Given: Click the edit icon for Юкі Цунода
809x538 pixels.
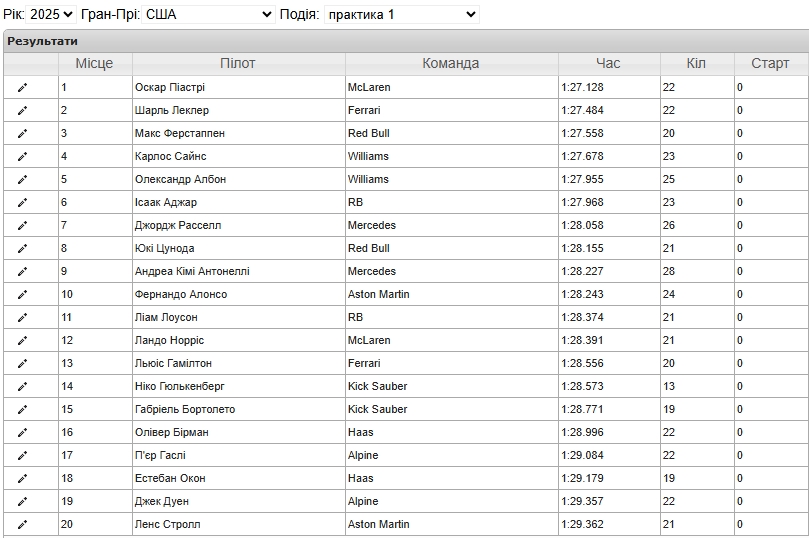Looking at the screenshot, I should (22, 249).
